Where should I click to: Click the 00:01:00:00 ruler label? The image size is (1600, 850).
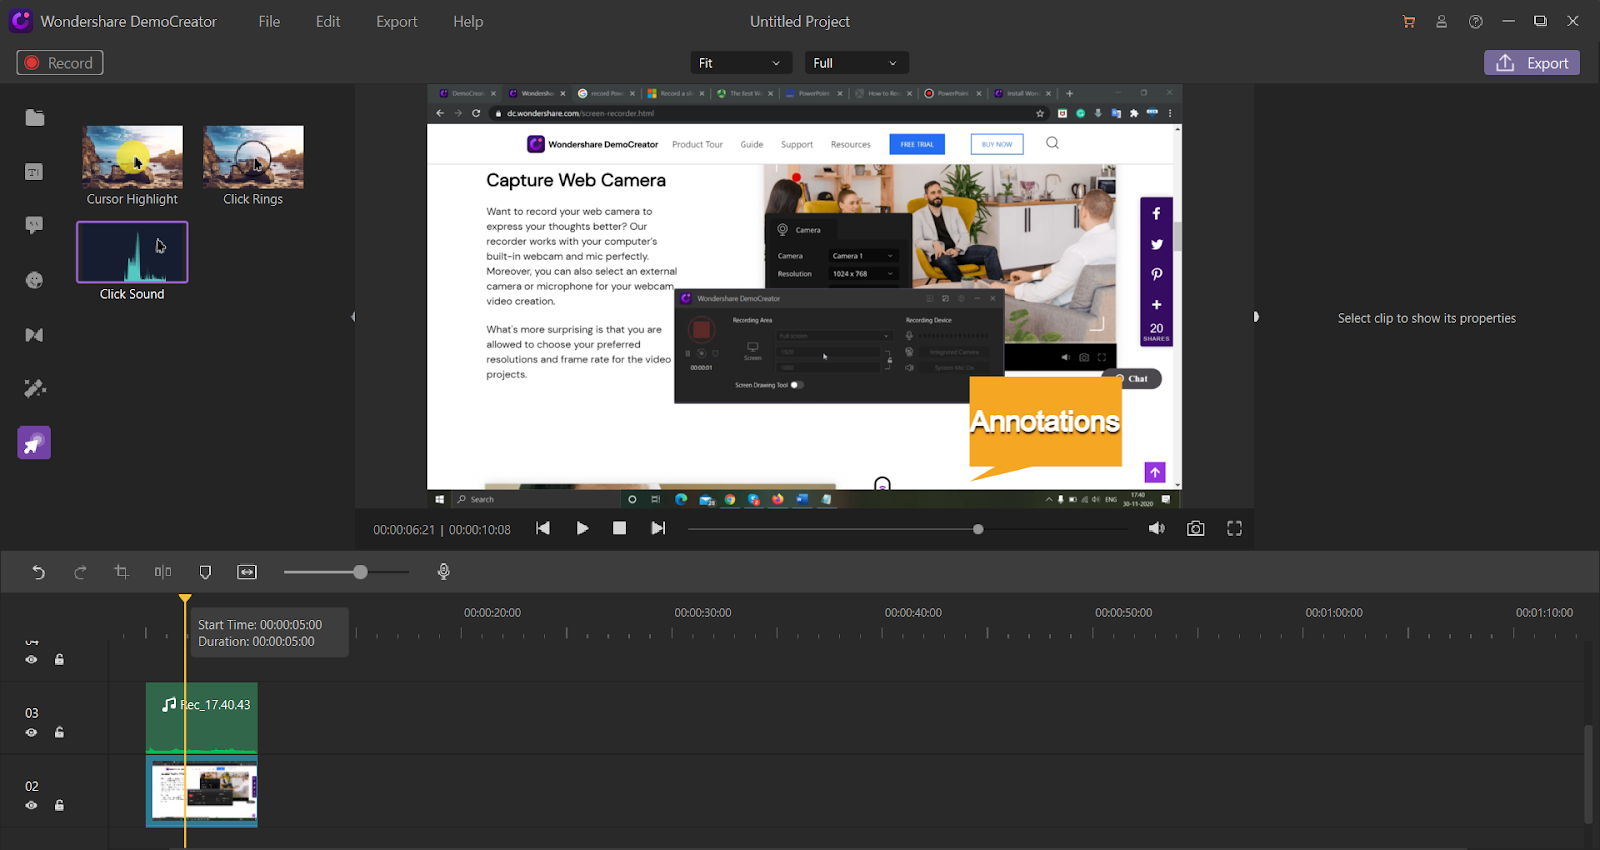click(1334, 613)
